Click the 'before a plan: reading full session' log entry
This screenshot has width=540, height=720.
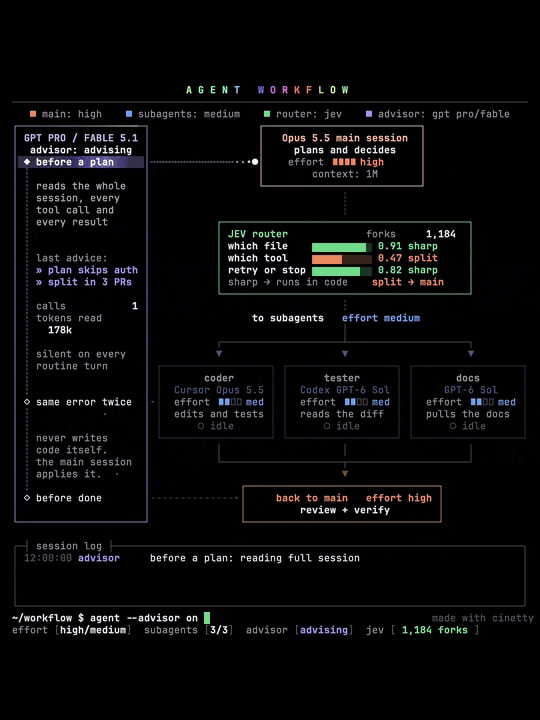[255, 558]
